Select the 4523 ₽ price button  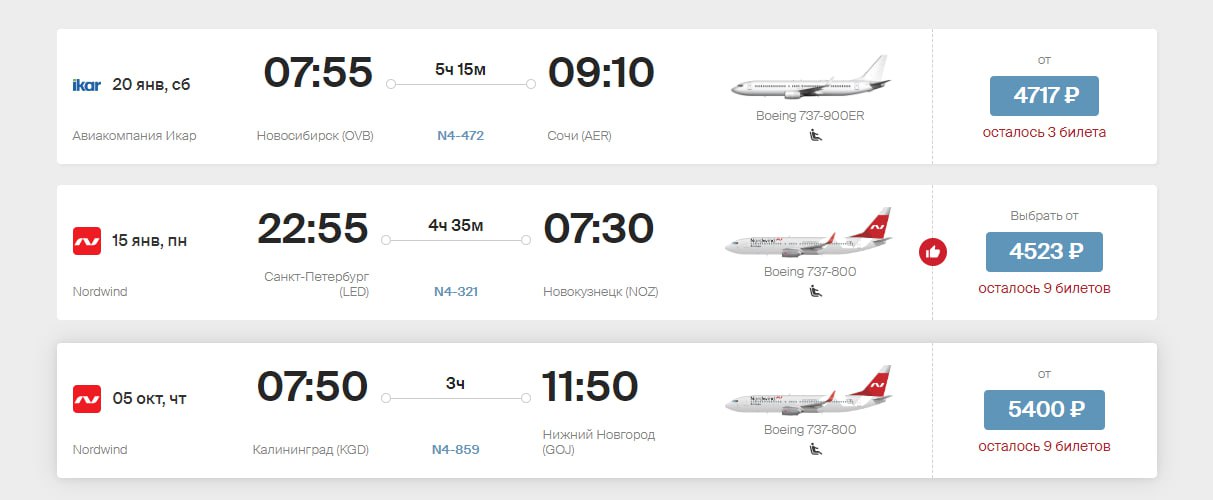pyautogui.click(x=1044, y=252)
